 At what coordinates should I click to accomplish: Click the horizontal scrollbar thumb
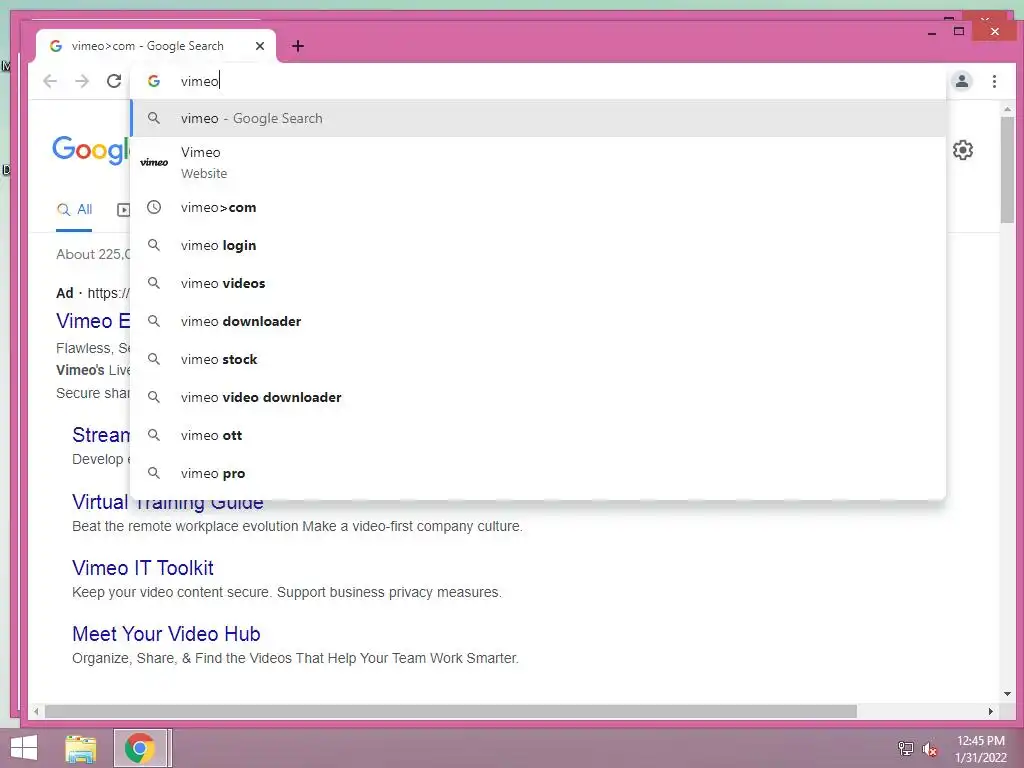point(451,711)
